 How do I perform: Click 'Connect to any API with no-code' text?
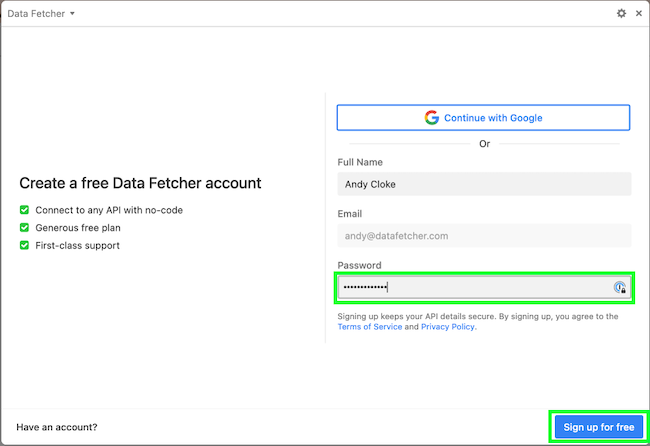(x=109, y=210)
